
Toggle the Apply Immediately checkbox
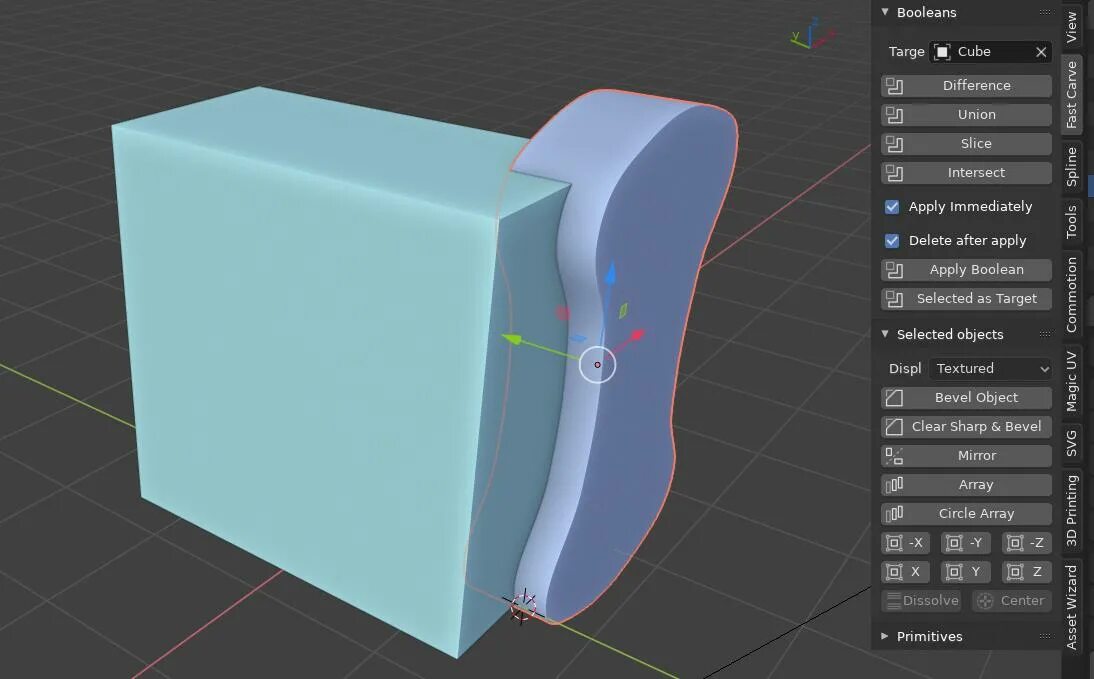pos(892,207)
